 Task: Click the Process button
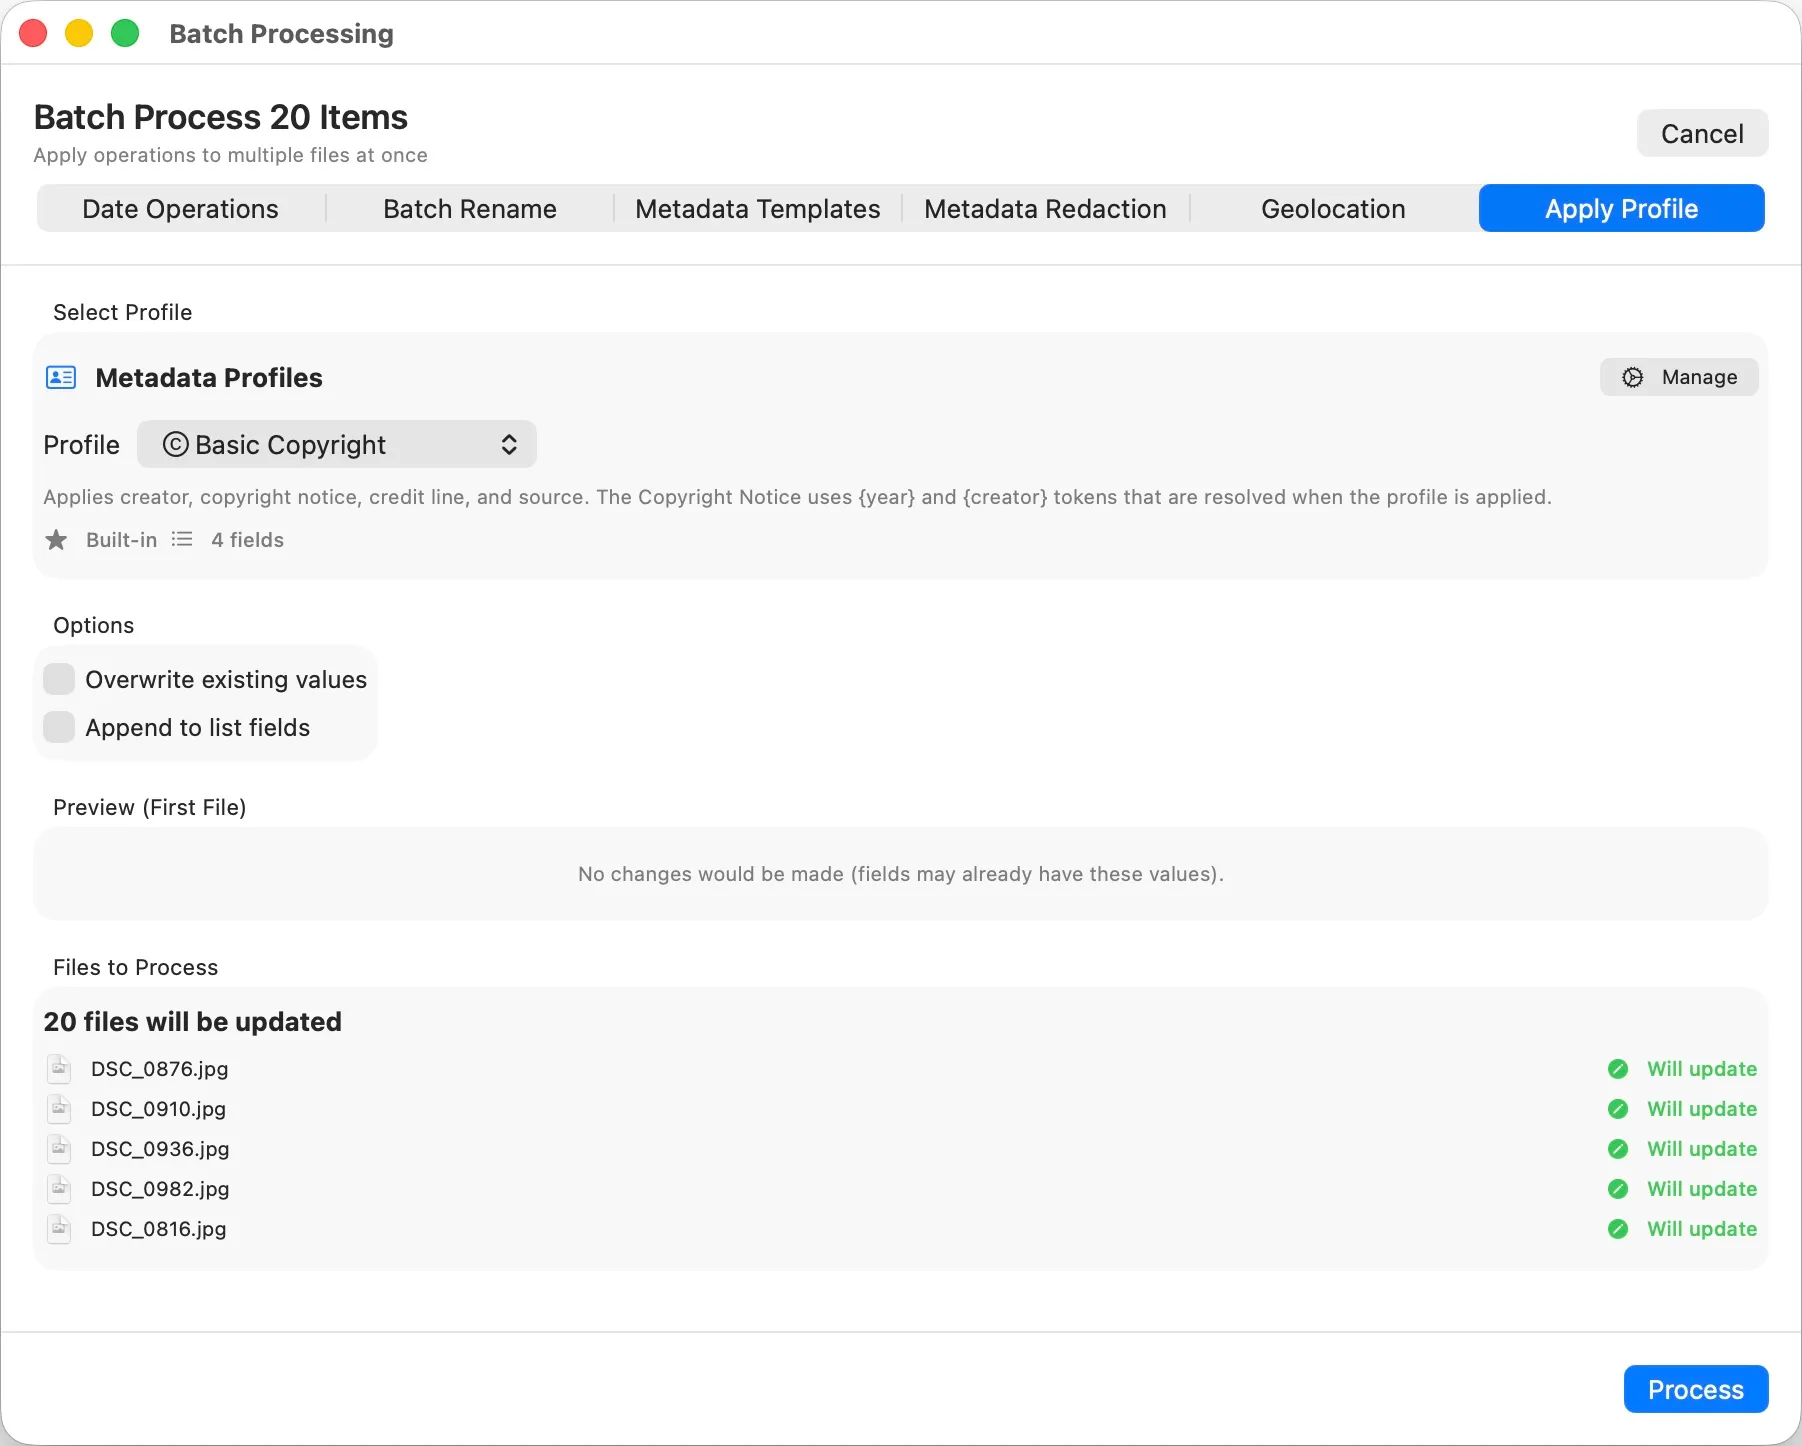pos(1694,1389)
